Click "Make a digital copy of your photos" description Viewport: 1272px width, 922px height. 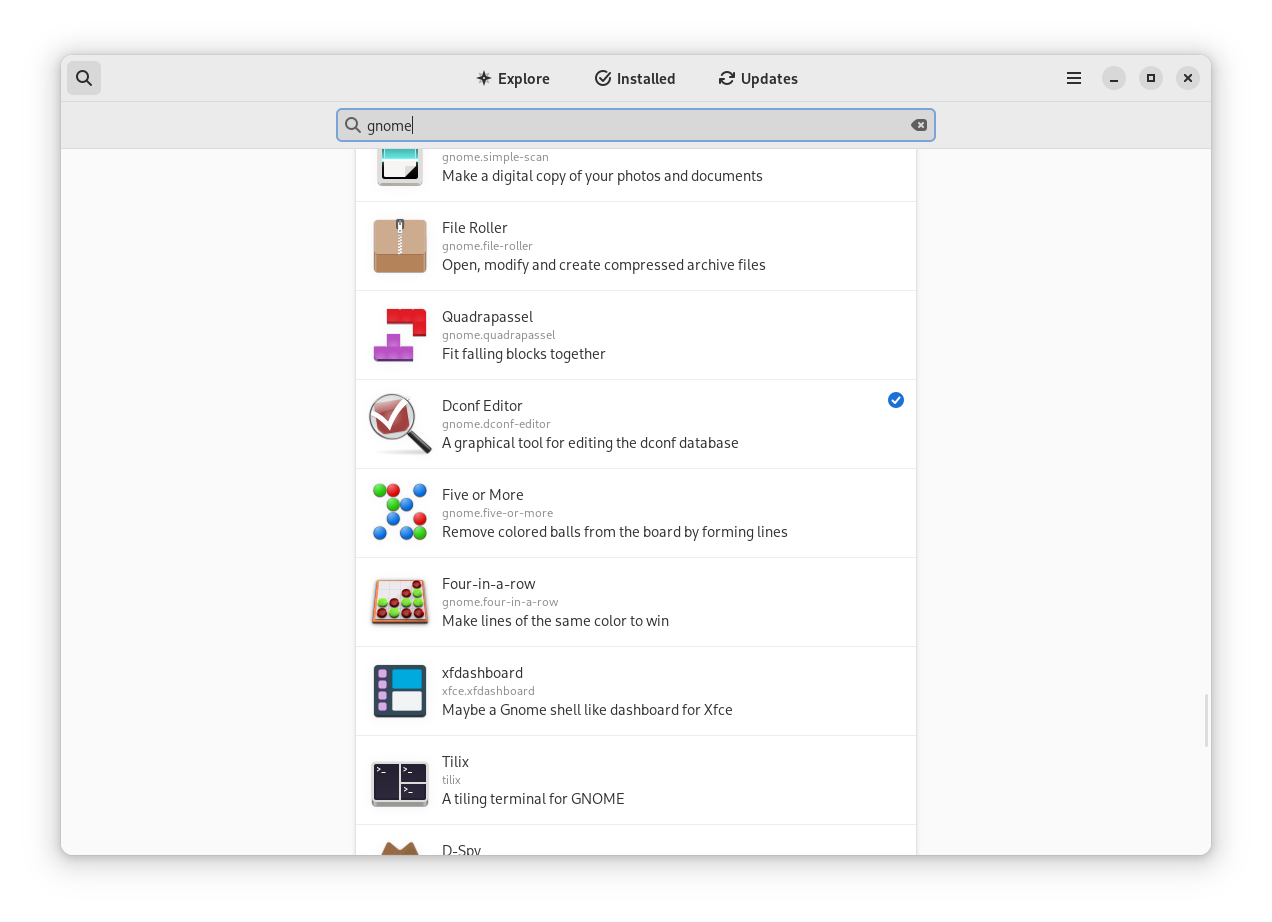[602, 176]
